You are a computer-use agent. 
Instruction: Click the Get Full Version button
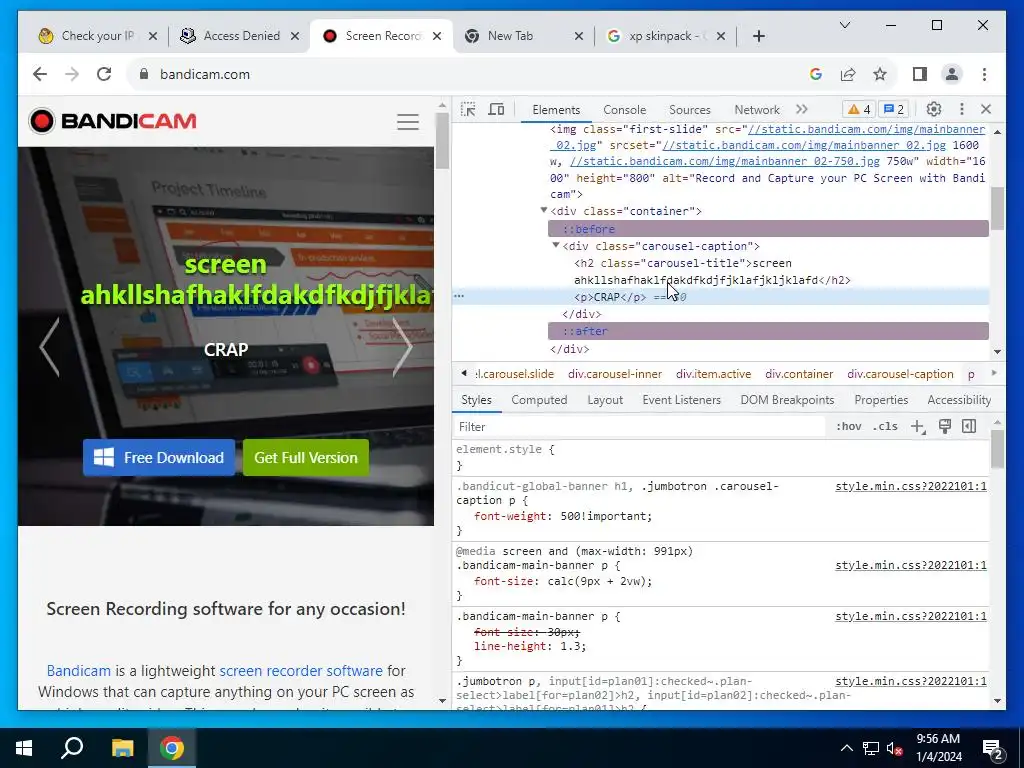point(306,457)
